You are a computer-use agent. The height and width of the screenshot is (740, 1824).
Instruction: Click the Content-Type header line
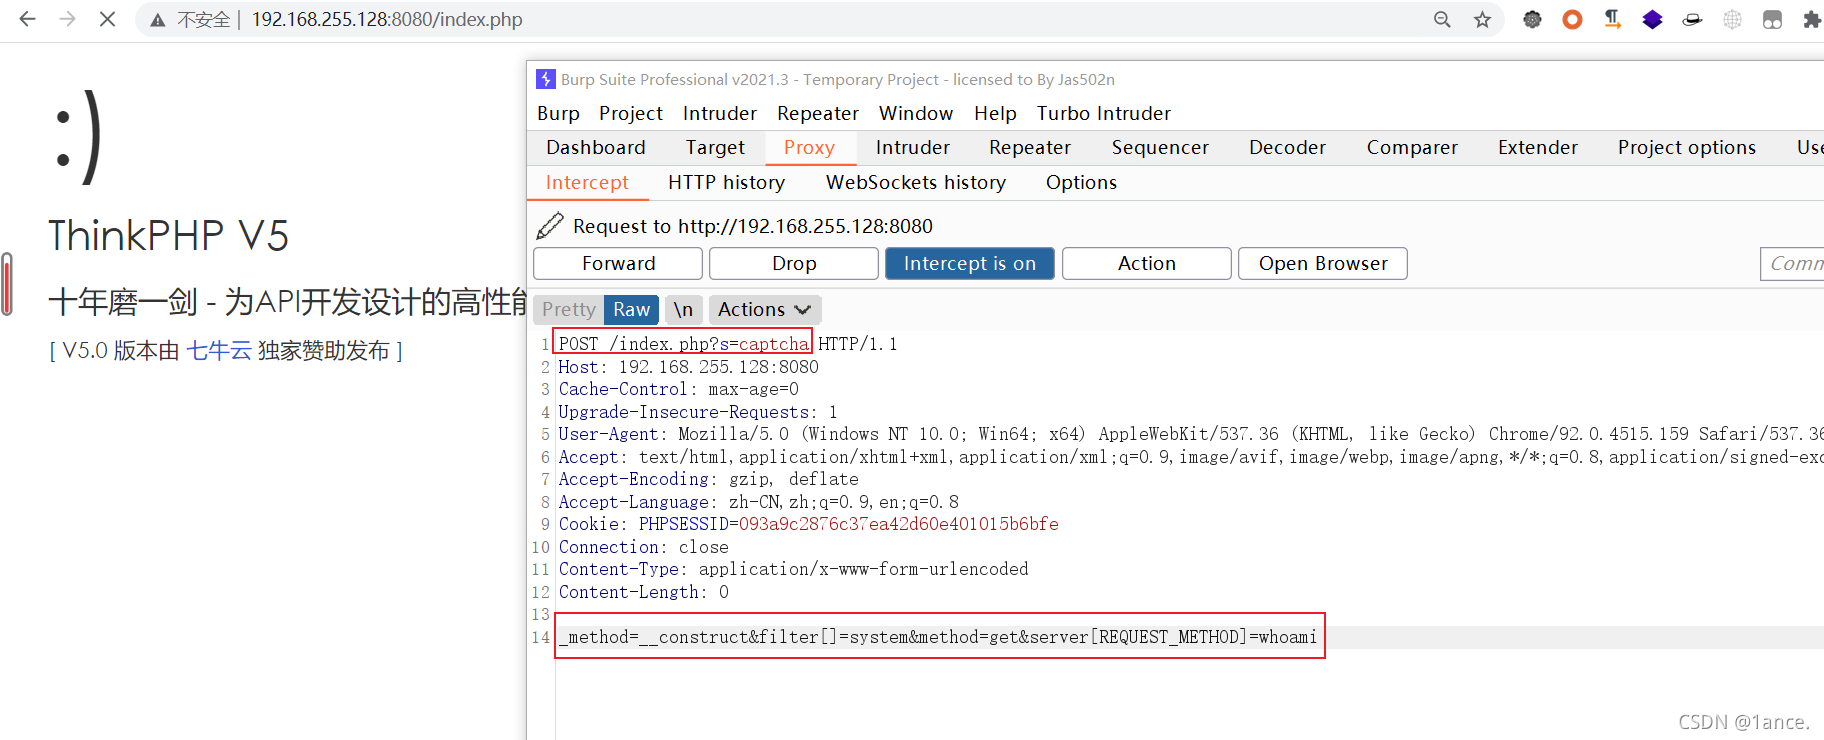pyautogui.click(x=793, y=569)
